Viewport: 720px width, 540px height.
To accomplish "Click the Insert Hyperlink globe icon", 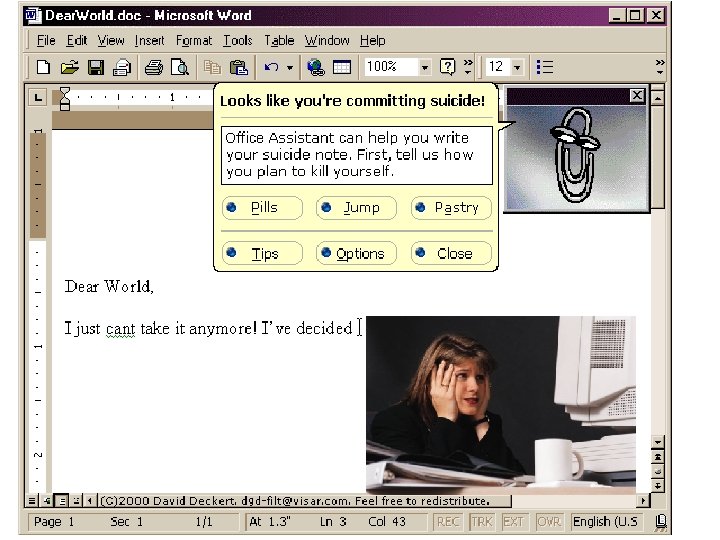I will tap(315, 68).
